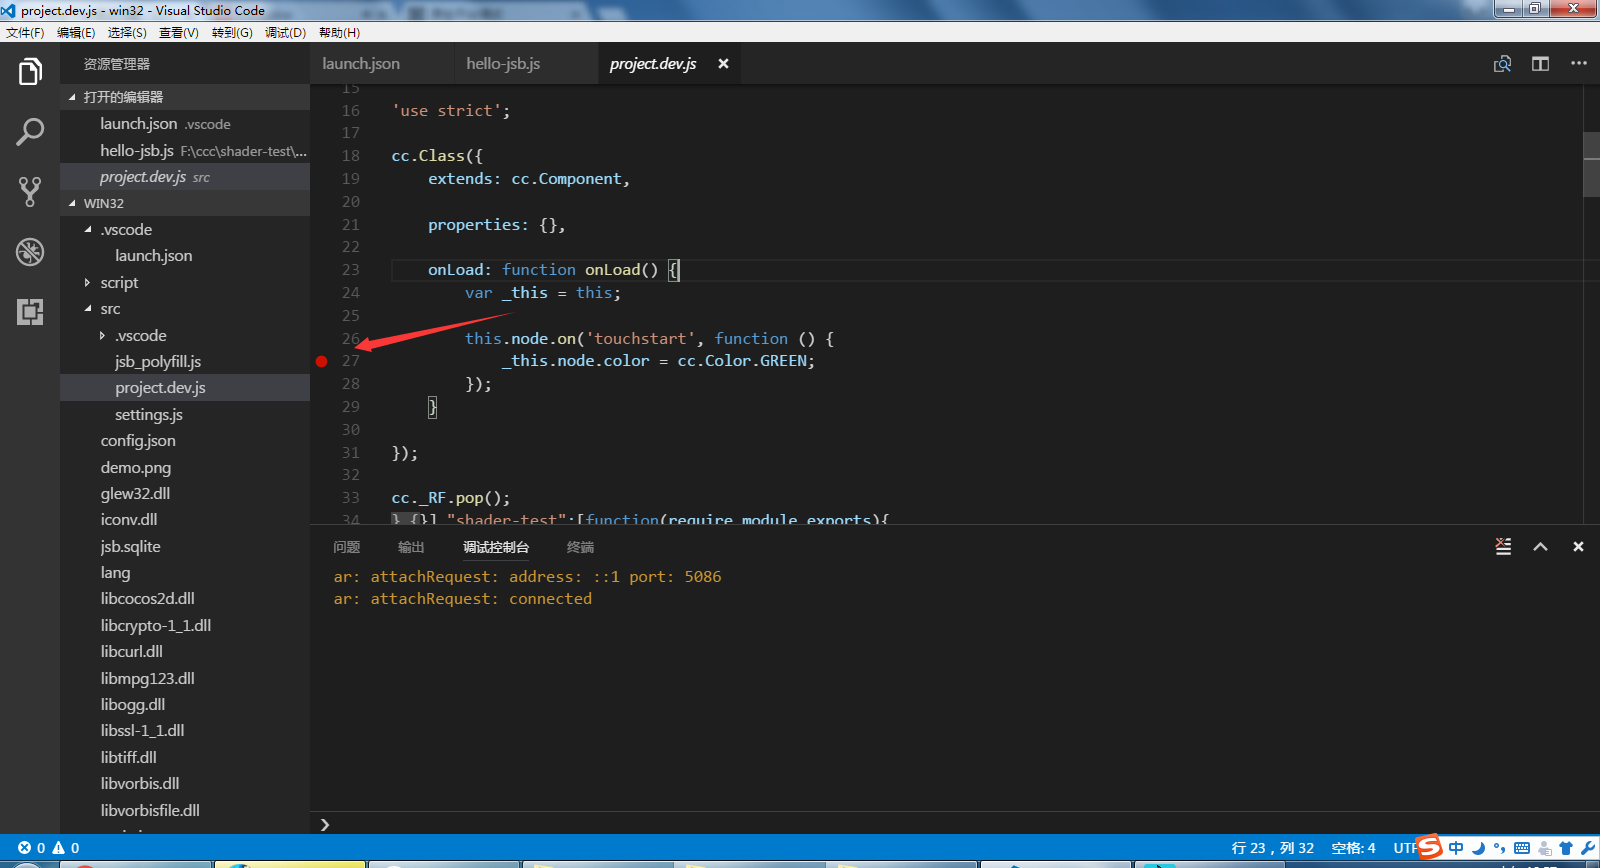The width and height of the screenshot is (1600, 868).
Task: Open Sogou settings wrench icon
Action: click(x=1588, y=848)
